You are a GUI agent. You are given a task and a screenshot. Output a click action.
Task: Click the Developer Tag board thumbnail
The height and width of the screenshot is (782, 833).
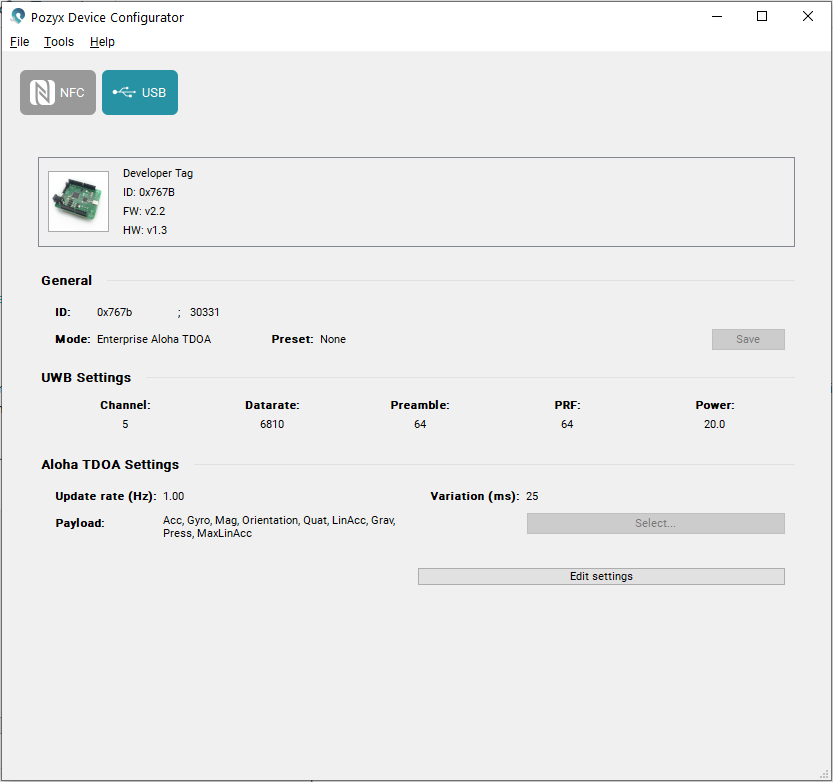click(78, 202)
